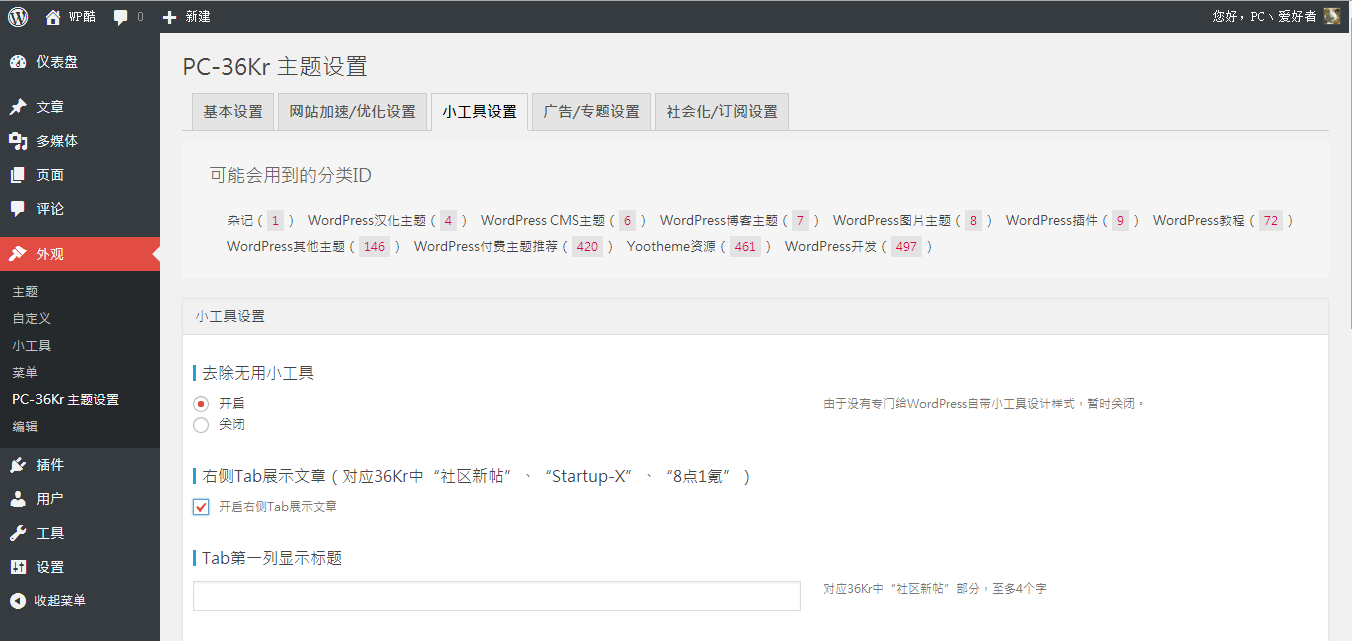Open the 多媒体 media icon

[x=18, y=141]
